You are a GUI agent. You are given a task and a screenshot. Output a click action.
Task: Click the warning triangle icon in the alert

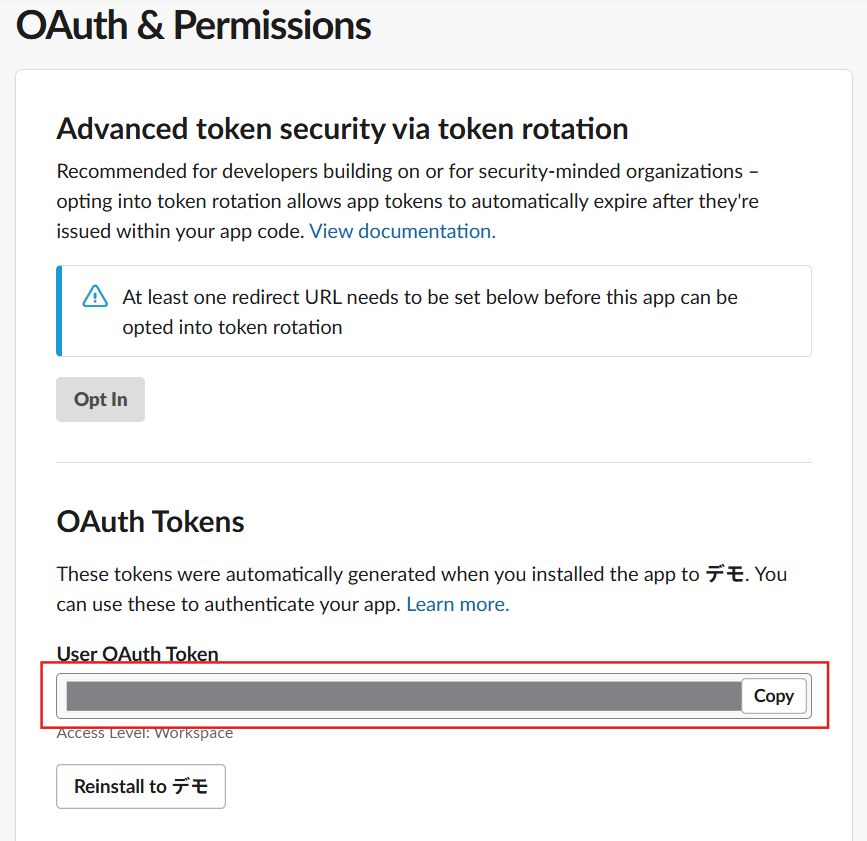tap(95, 296)
